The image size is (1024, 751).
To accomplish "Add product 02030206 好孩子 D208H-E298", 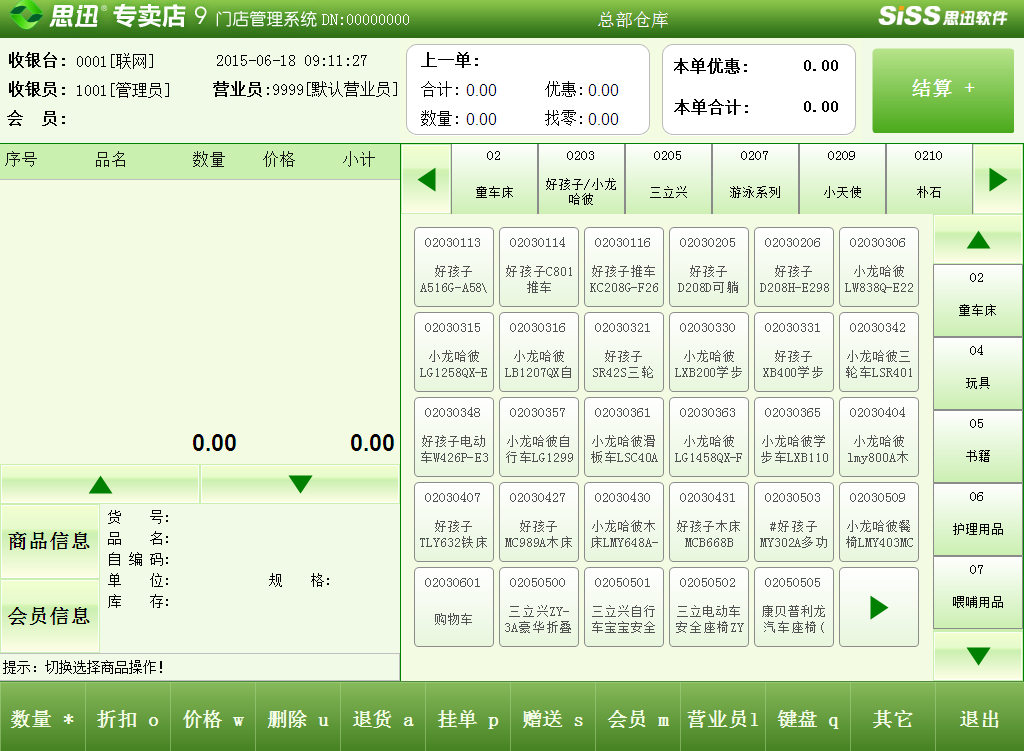I will pyautogui.click(x=793, y=266).
